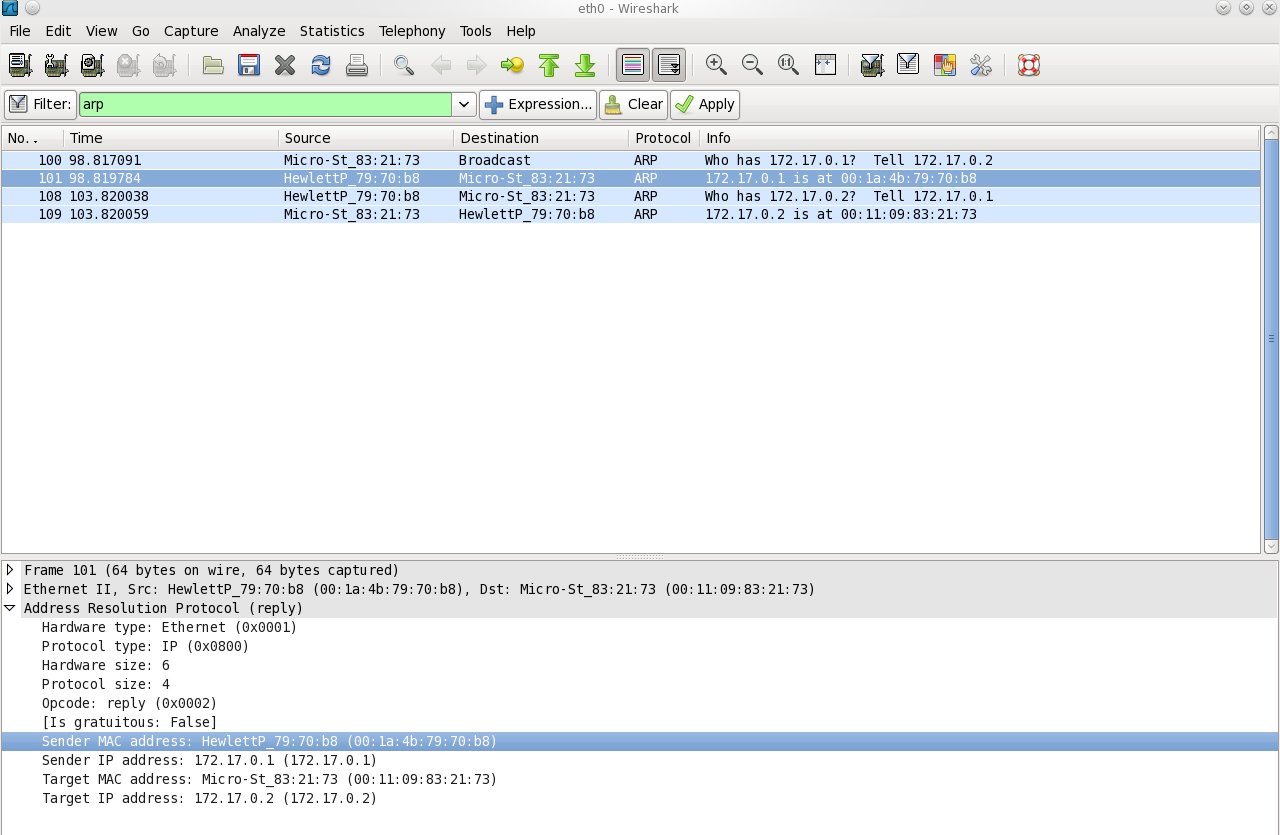Clear the display filter
This screenshot has height=835, width=1280.
(633, 104)
